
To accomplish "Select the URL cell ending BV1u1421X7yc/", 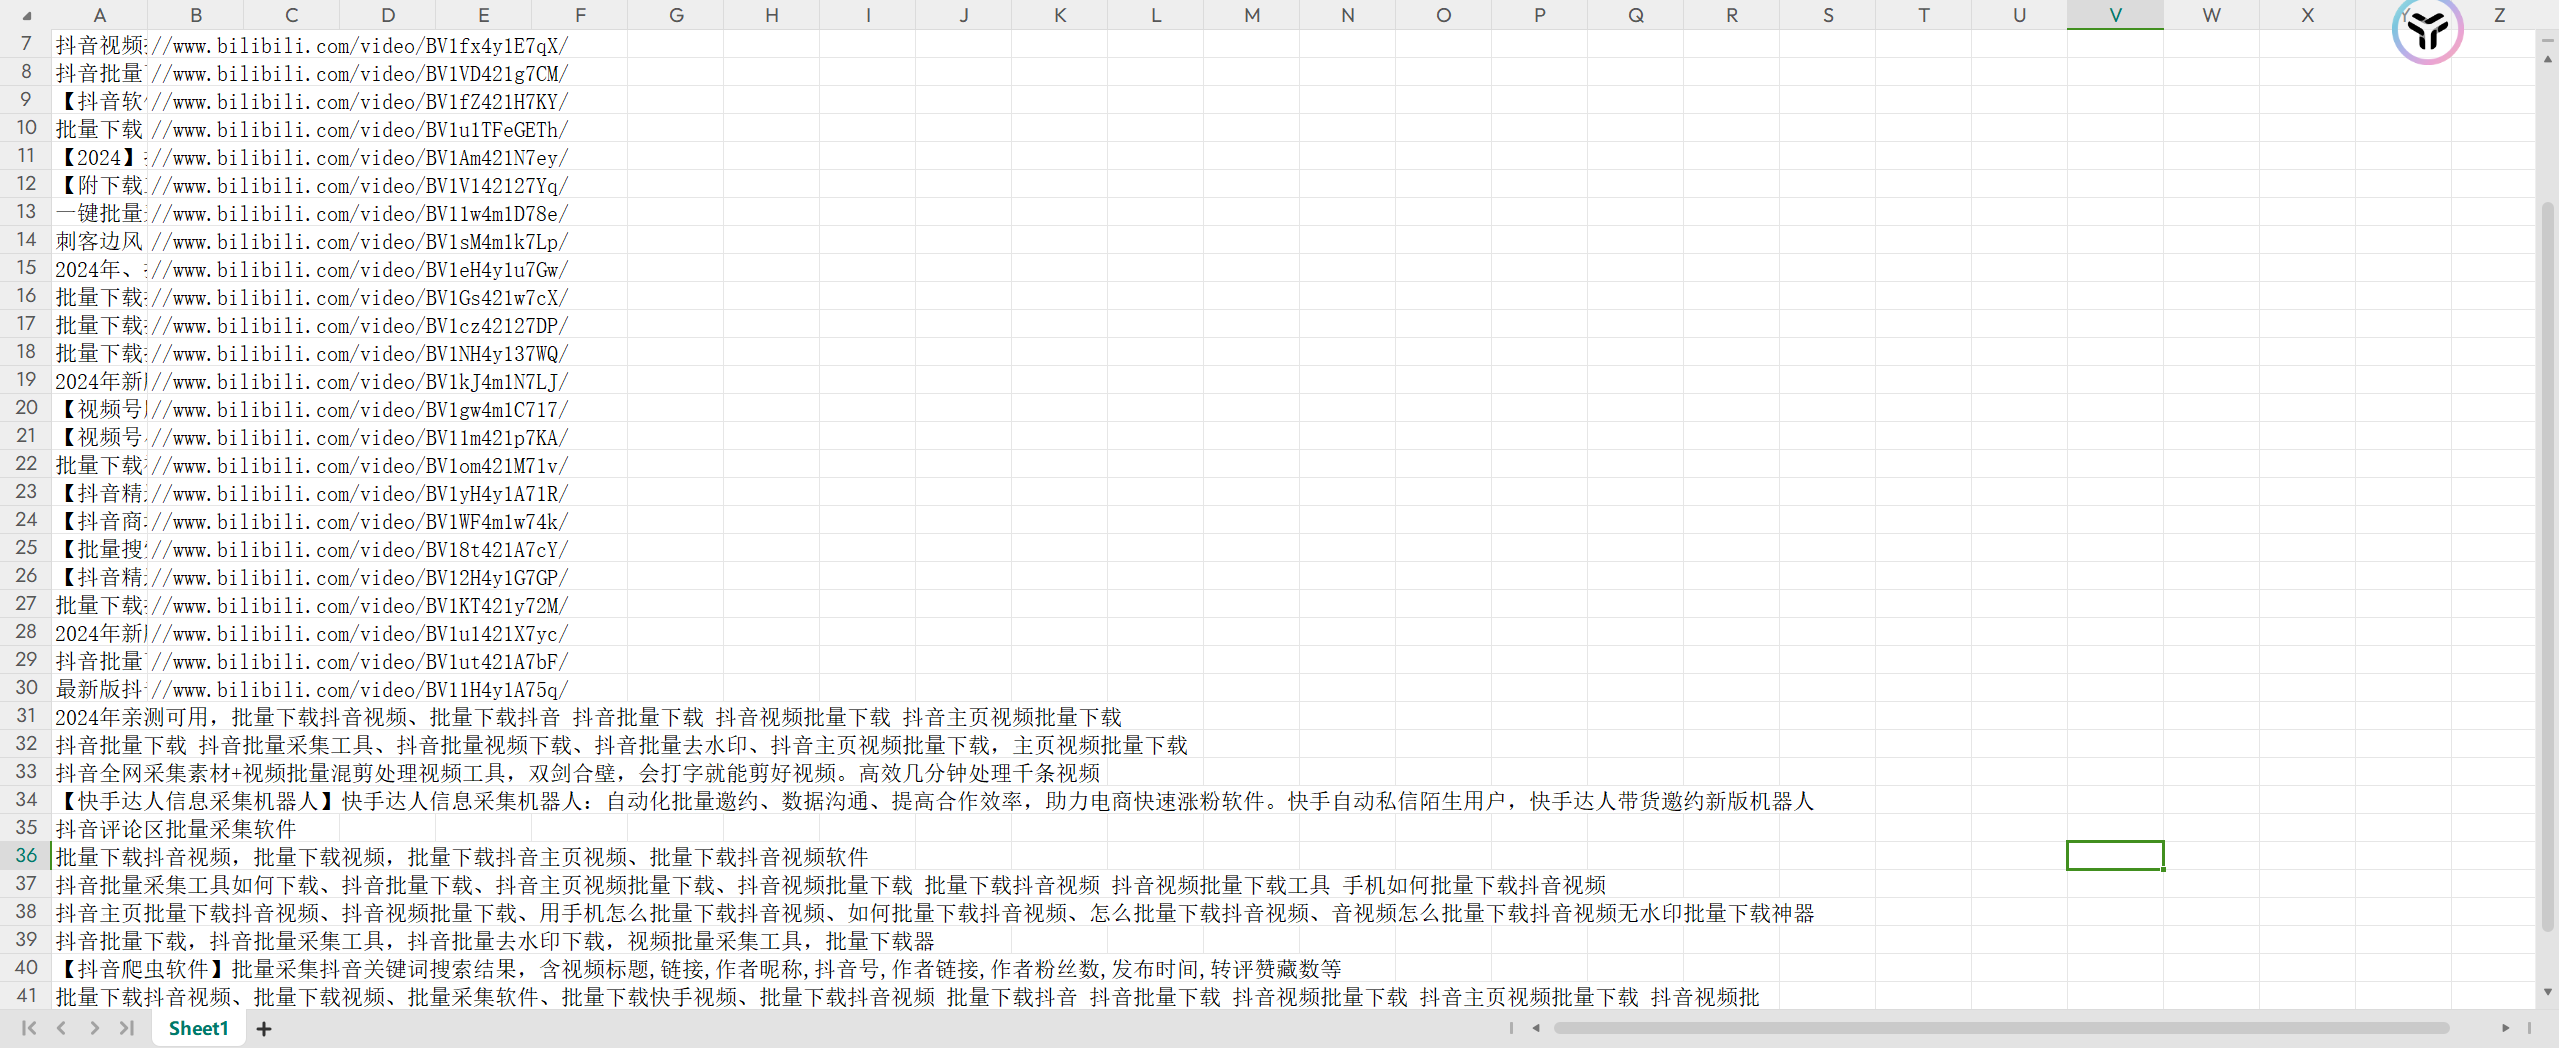I will pyautogui.click(x=359, y=633).
